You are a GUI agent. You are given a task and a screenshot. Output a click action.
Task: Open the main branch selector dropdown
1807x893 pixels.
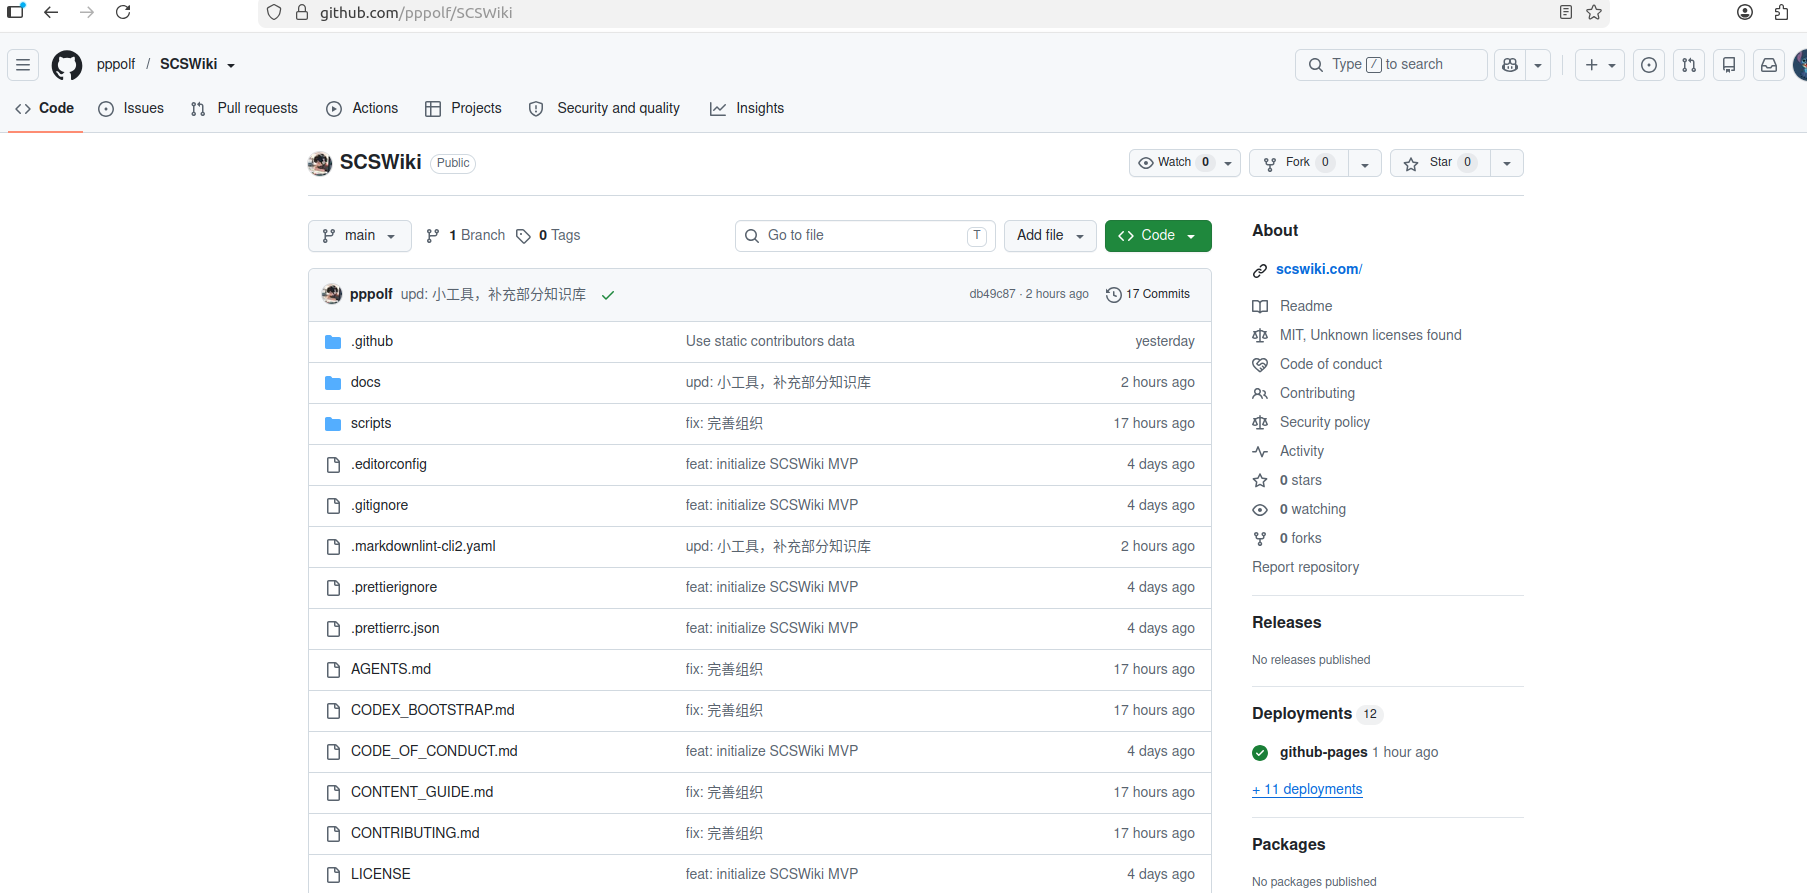coord(360,236)
